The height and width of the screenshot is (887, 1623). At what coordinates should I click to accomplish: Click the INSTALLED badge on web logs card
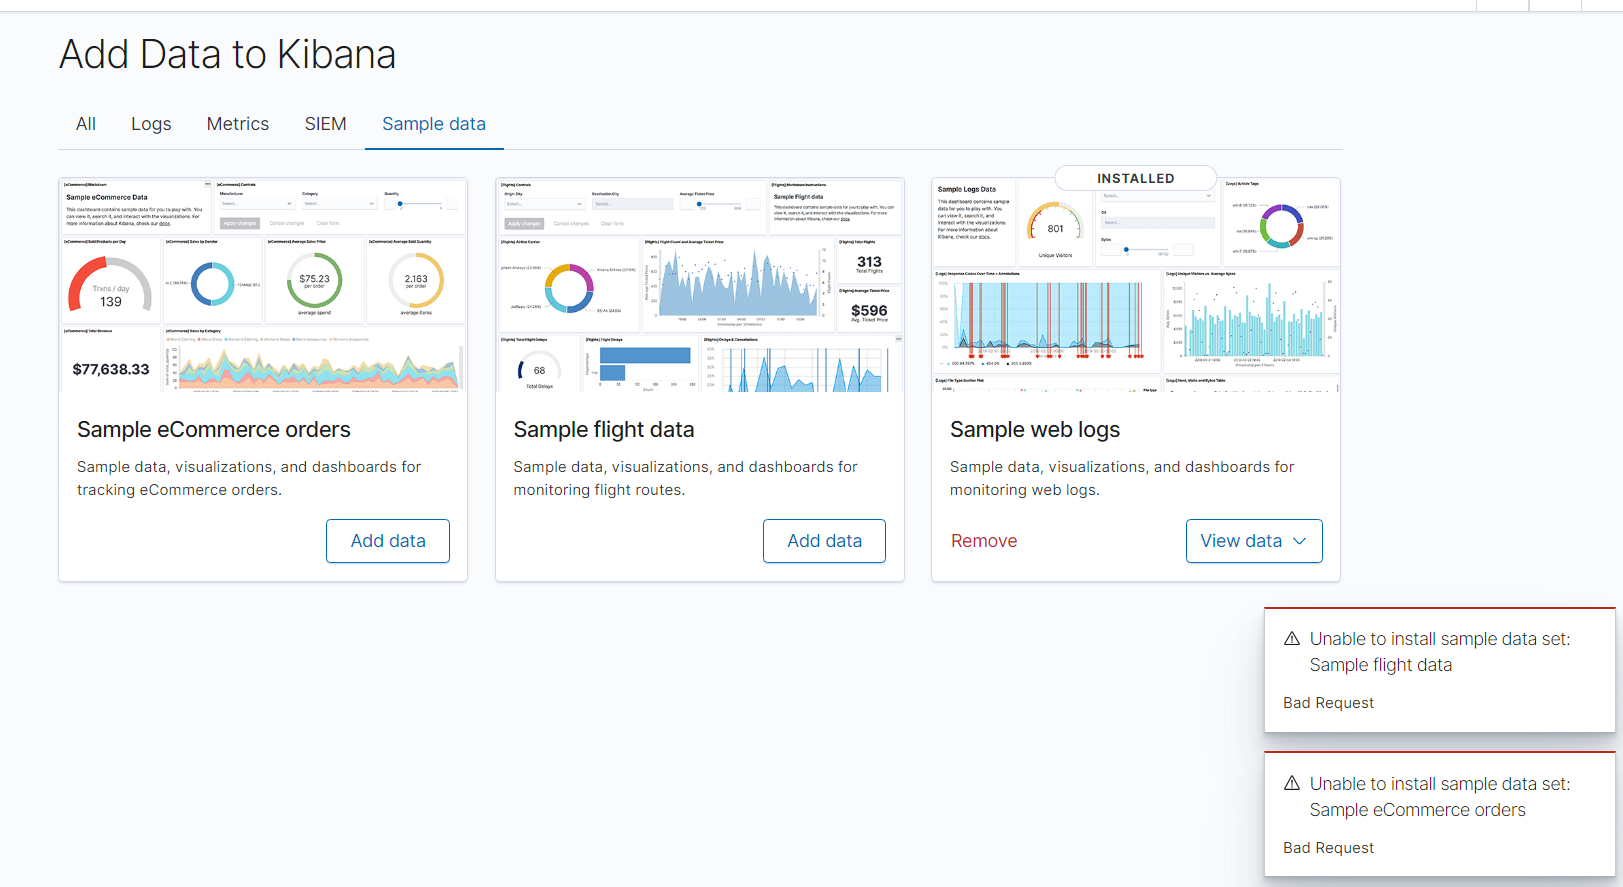click(x=1136, y=178)
